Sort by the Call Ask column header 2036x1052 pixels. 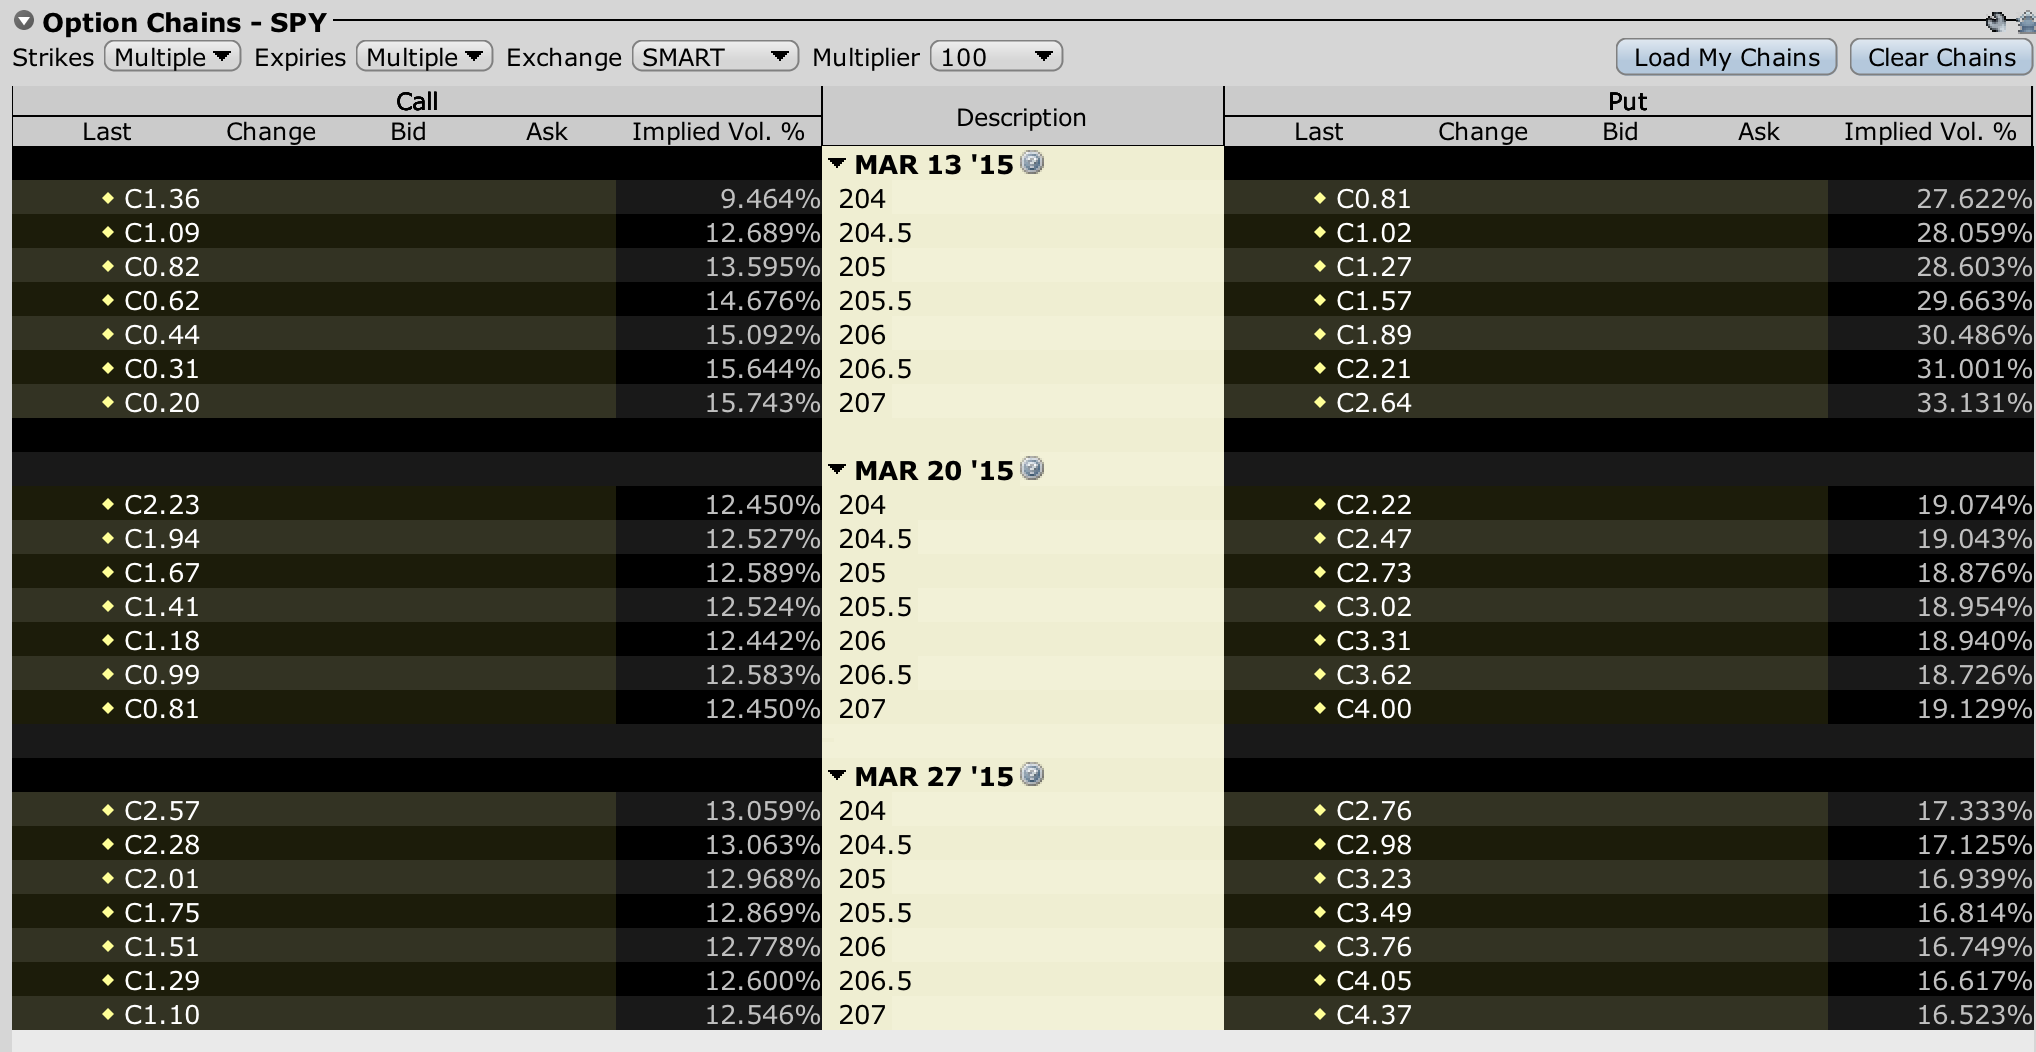547,132
